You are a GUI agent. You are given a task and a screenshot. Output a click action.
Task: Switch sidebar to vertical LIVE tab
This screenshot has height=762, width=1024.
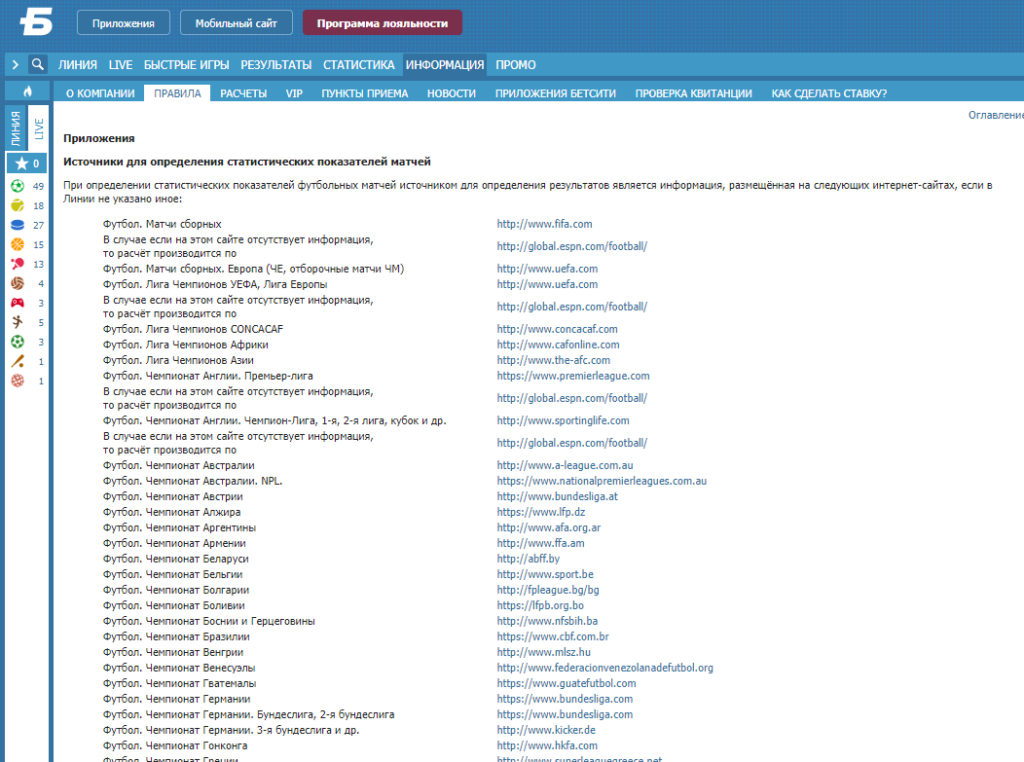click(39, 129)
